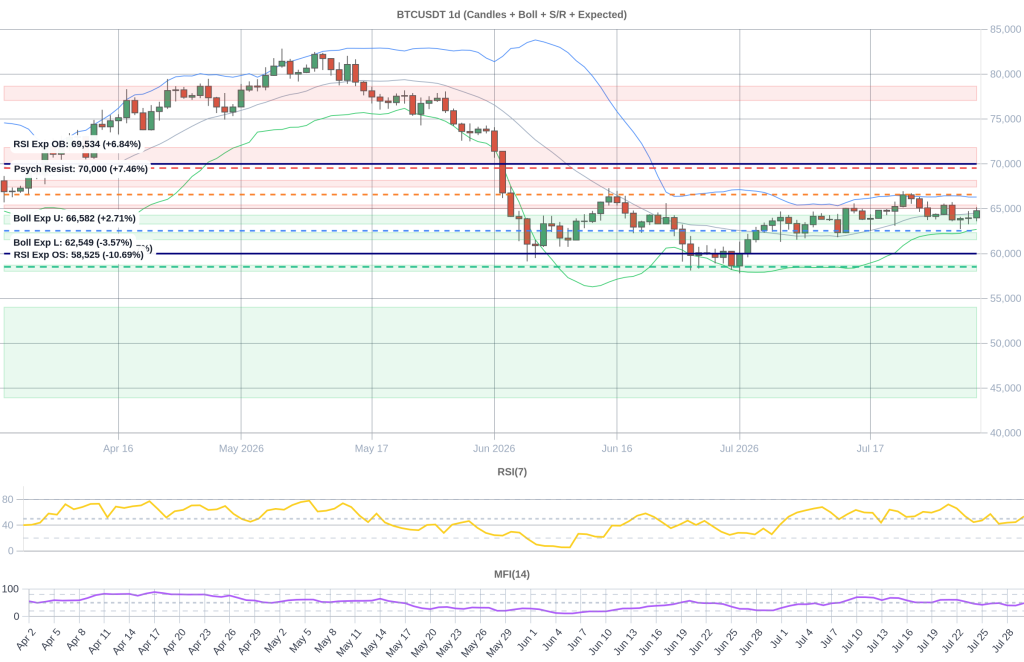Viewport: 1024px width, 662px height.
Task: Select the "Boll Exp U: 66,582 (+2.71%)" label
Action: tap(74, 218)
